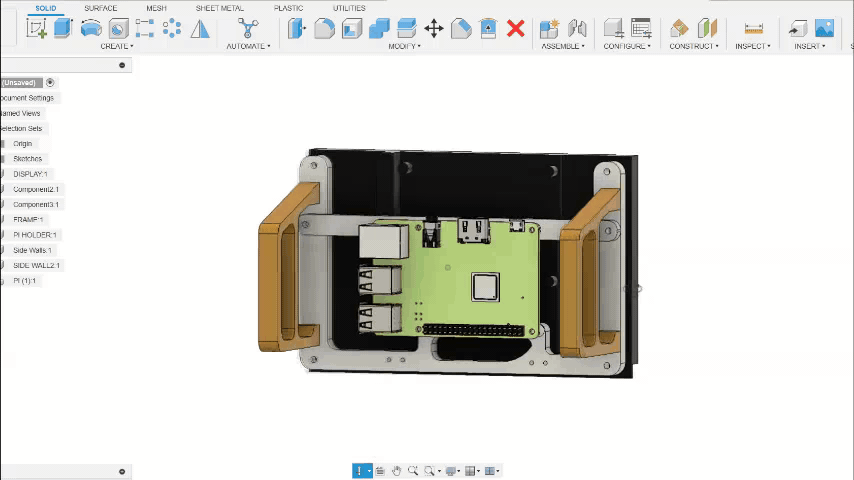Image resolution: width=854 pixels, height=480 pixels.
Task: Toggle visibility of Component2:1
Action: tap(3, 190)
